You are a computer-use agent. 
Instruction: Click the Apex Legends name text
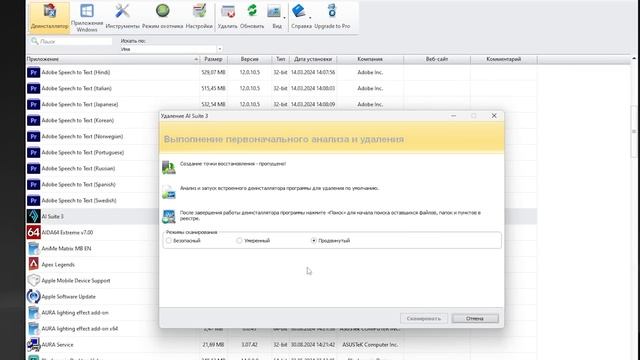coord(58,264)
